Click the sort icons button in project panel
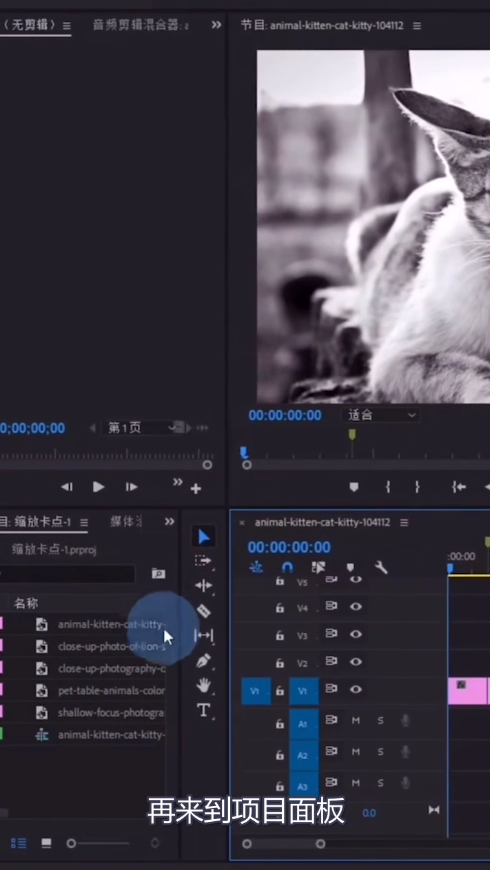Viewport: 490px width, 870px height. 155,843
